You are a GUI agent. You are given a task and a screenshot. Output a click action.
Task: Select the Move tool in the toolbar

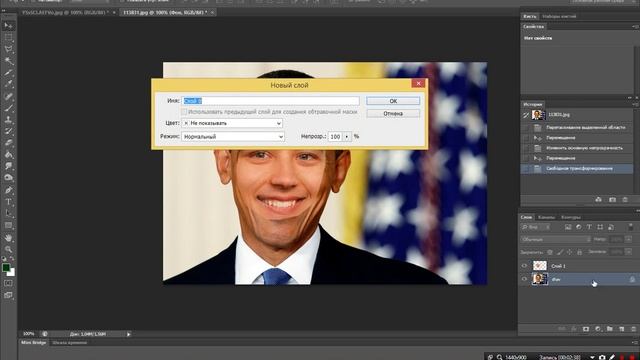point(8,26)
